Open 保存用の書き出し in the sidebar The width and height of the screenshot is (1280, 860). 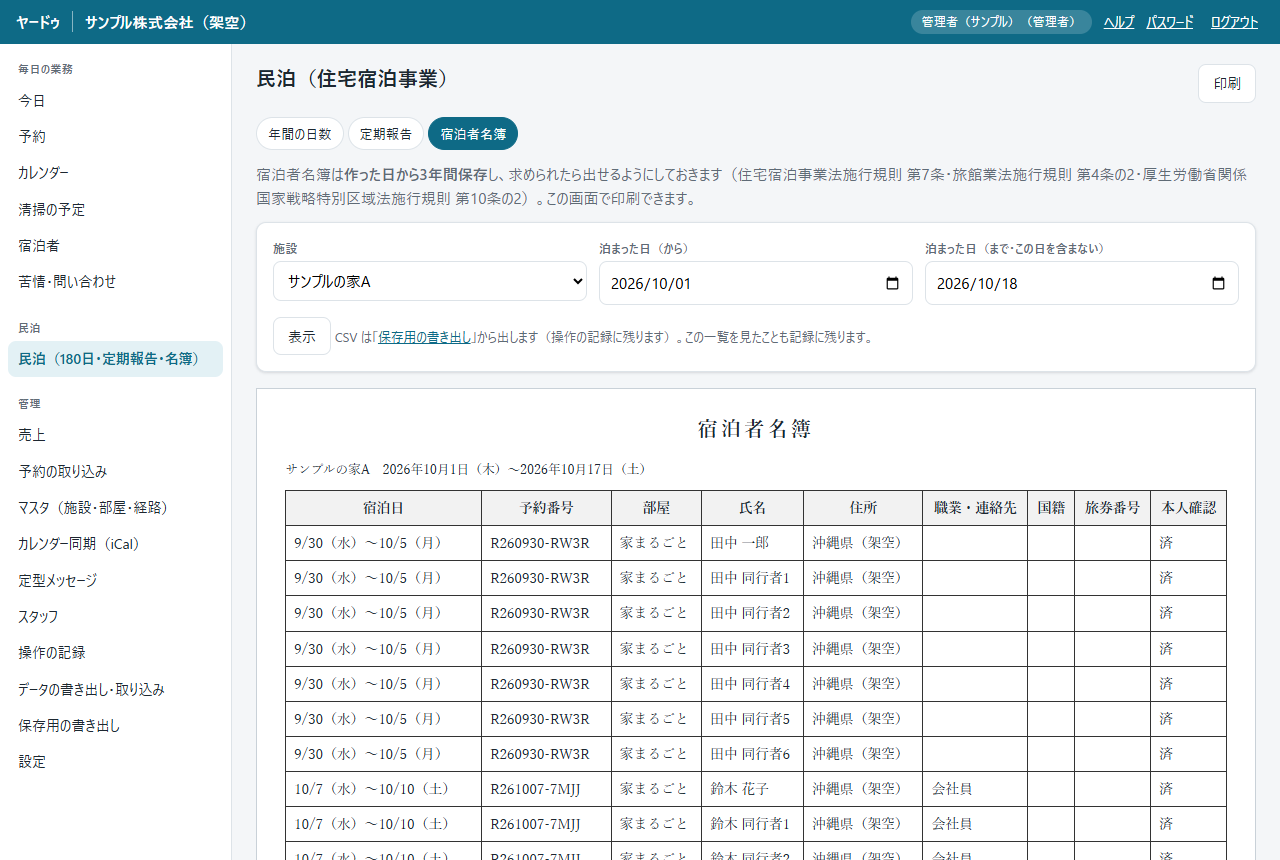[115, 726]
